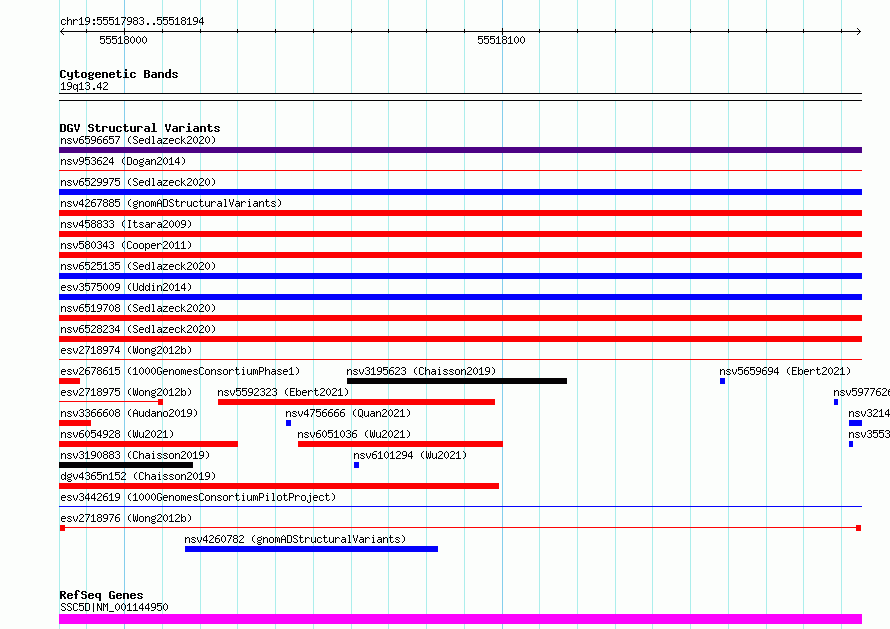Select red bar under nsv6054928

tap(148, 444)
